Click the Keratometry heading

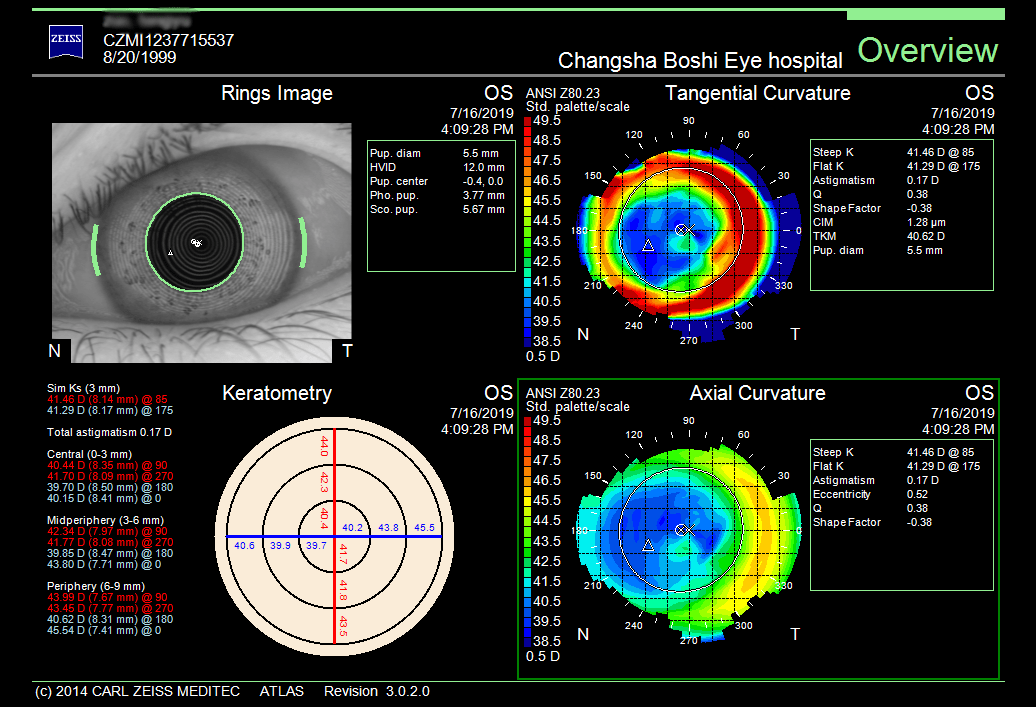coord(277,393)
